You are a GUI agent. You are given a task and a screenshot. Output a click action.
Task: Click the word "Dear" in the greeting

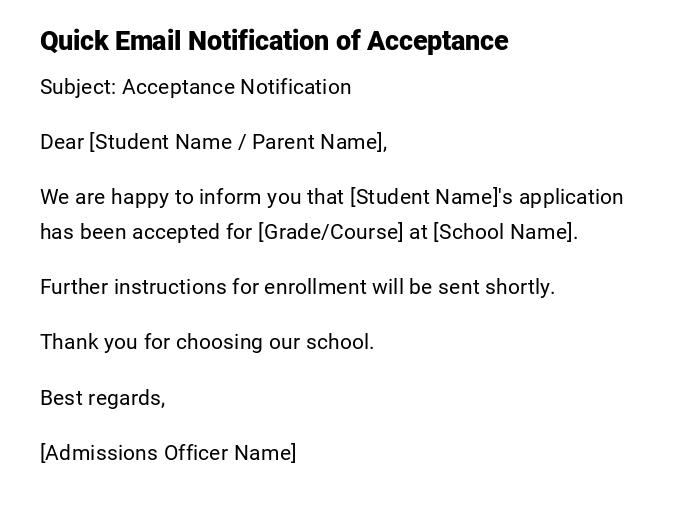coord(62,142)
